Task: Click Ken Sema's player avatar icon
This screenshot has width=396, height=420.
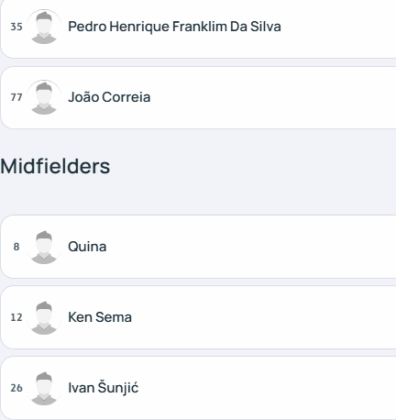Action: click(44, 317)
